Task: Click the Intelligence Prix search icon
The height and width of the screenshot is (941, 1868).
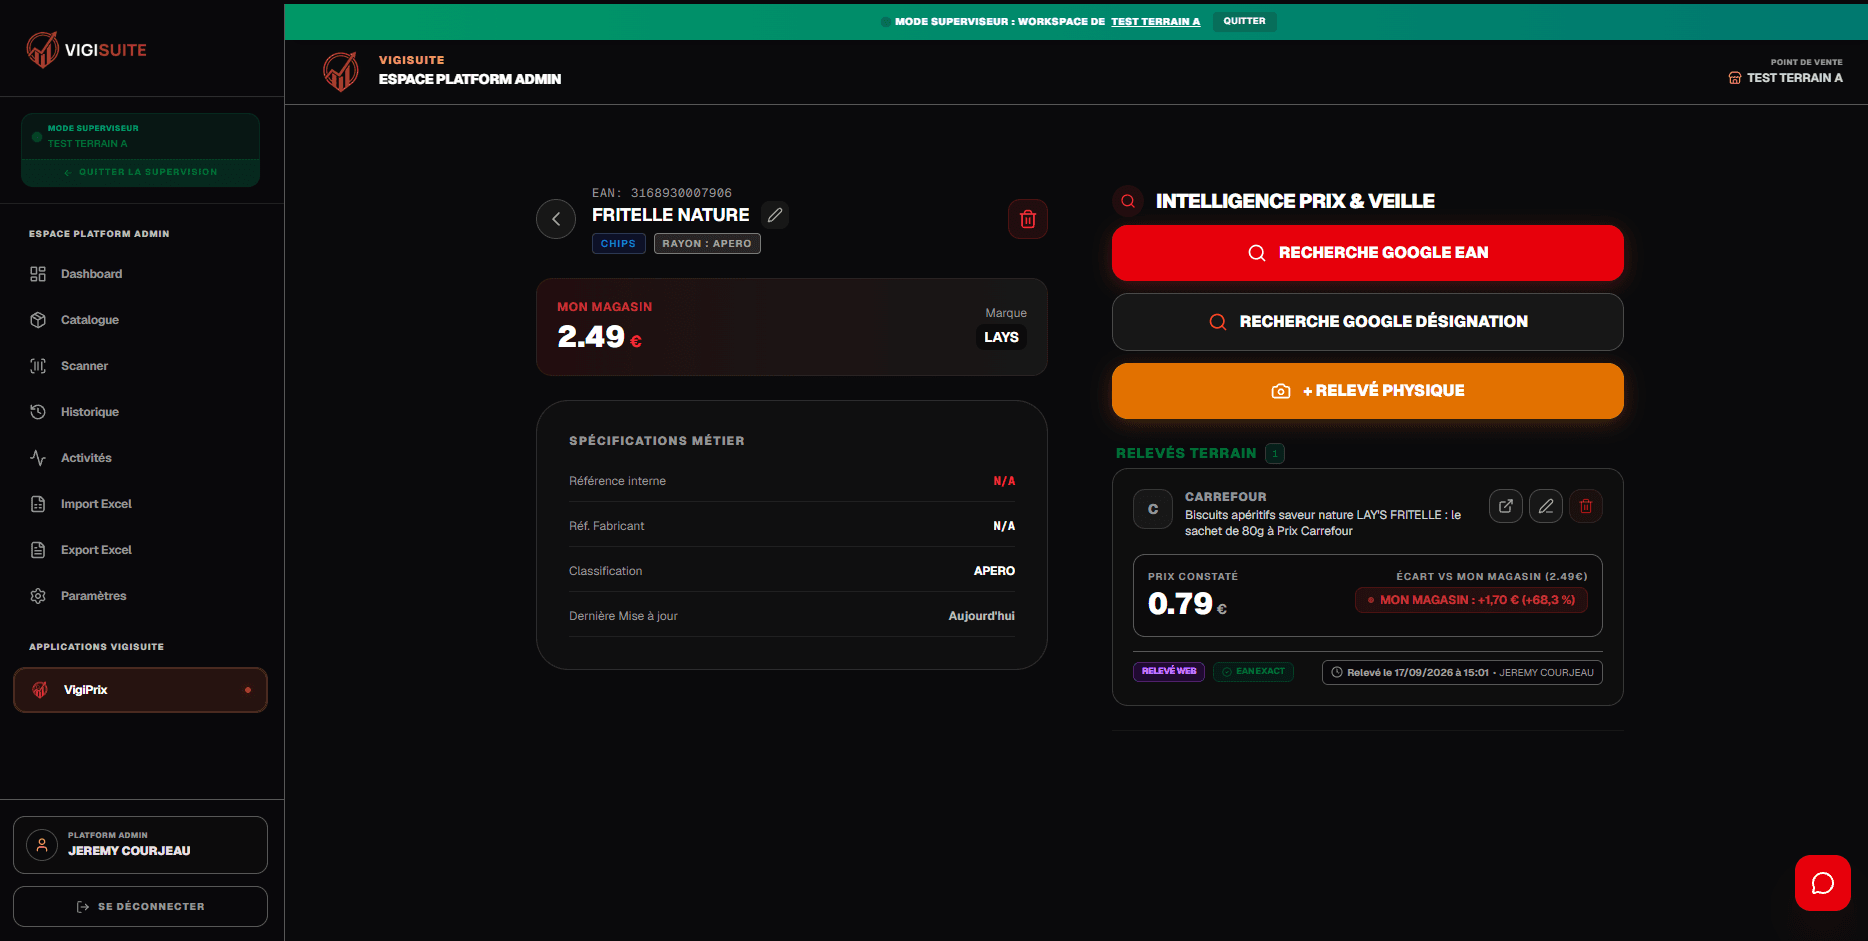Action: [x=1128, y=201]
